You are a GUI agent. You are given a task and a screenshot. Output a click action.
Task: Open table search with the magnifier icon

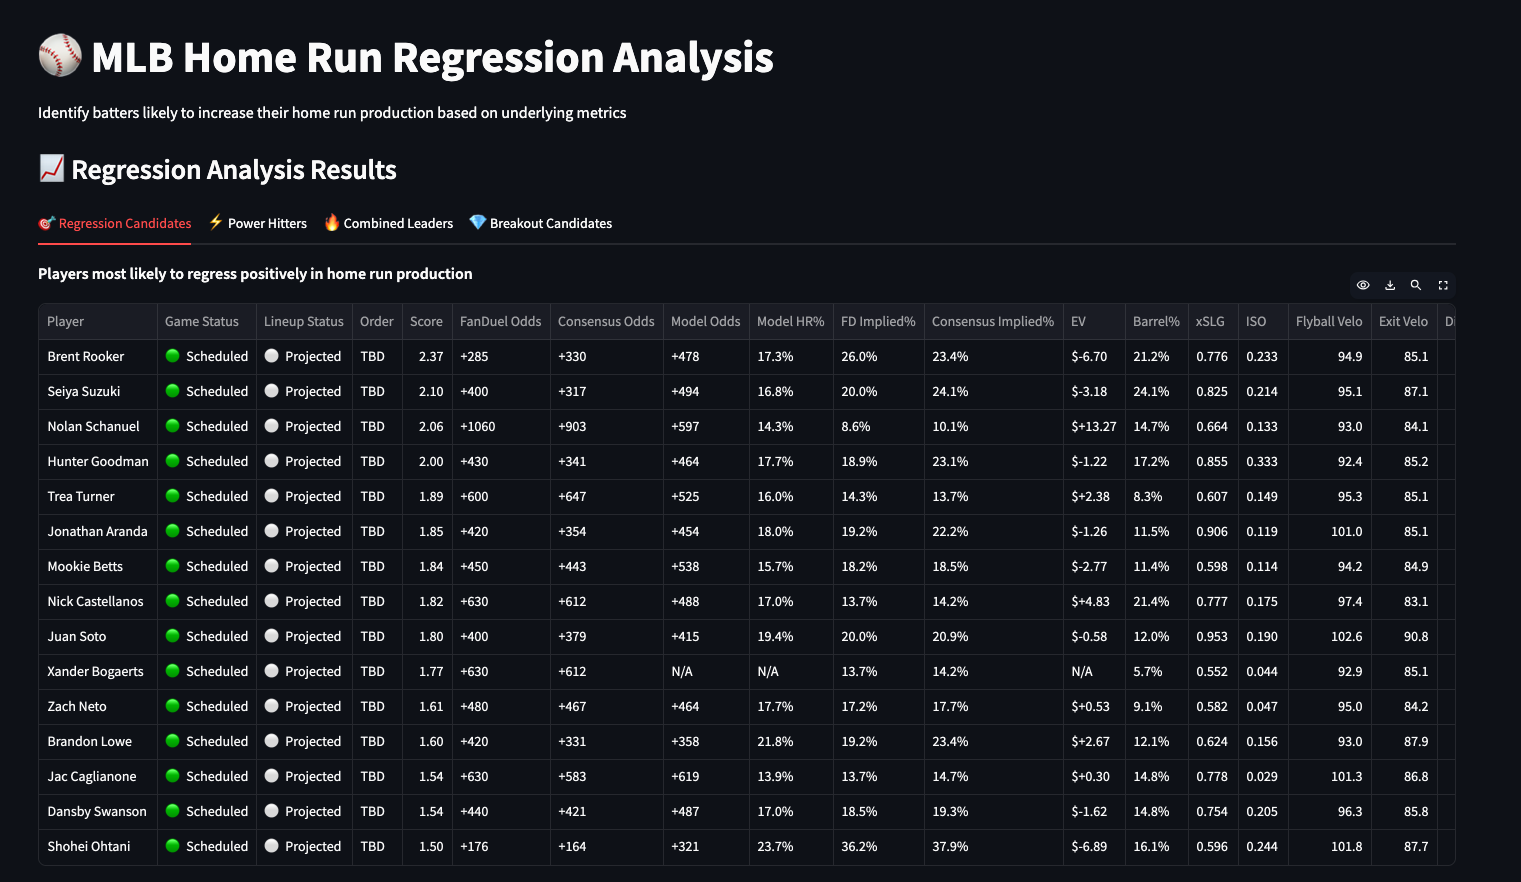click(x=1416, y=285)
